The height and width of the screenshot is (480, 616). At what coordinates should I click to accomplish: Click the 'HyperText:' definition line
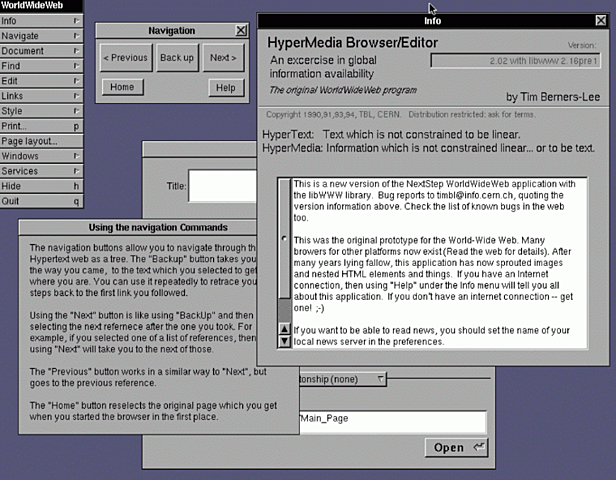(x=391, y=135)
